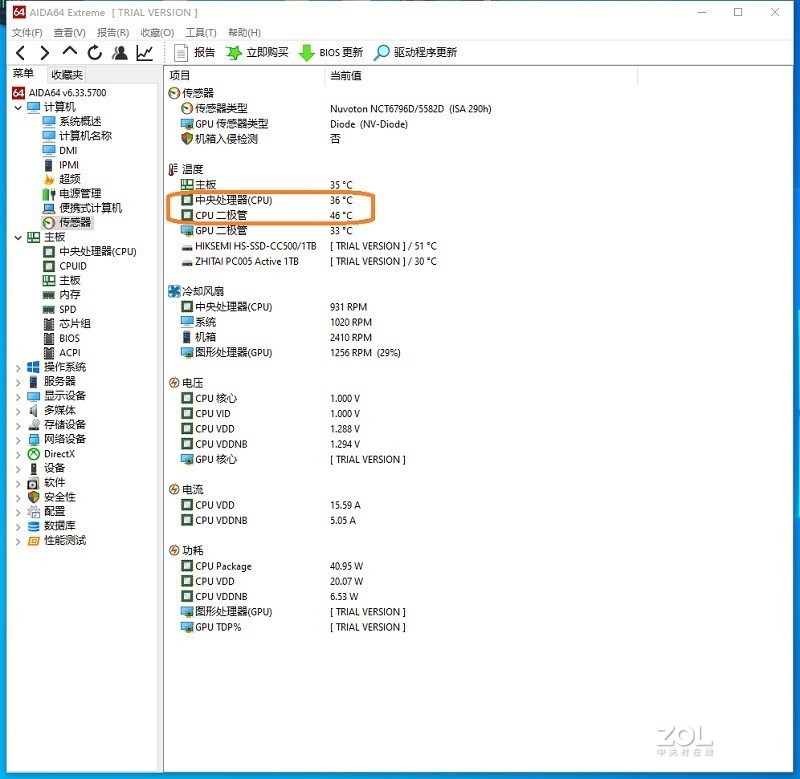Open 驱动程序更新 driver update
The image size is (800, 779).
[415, 53]
